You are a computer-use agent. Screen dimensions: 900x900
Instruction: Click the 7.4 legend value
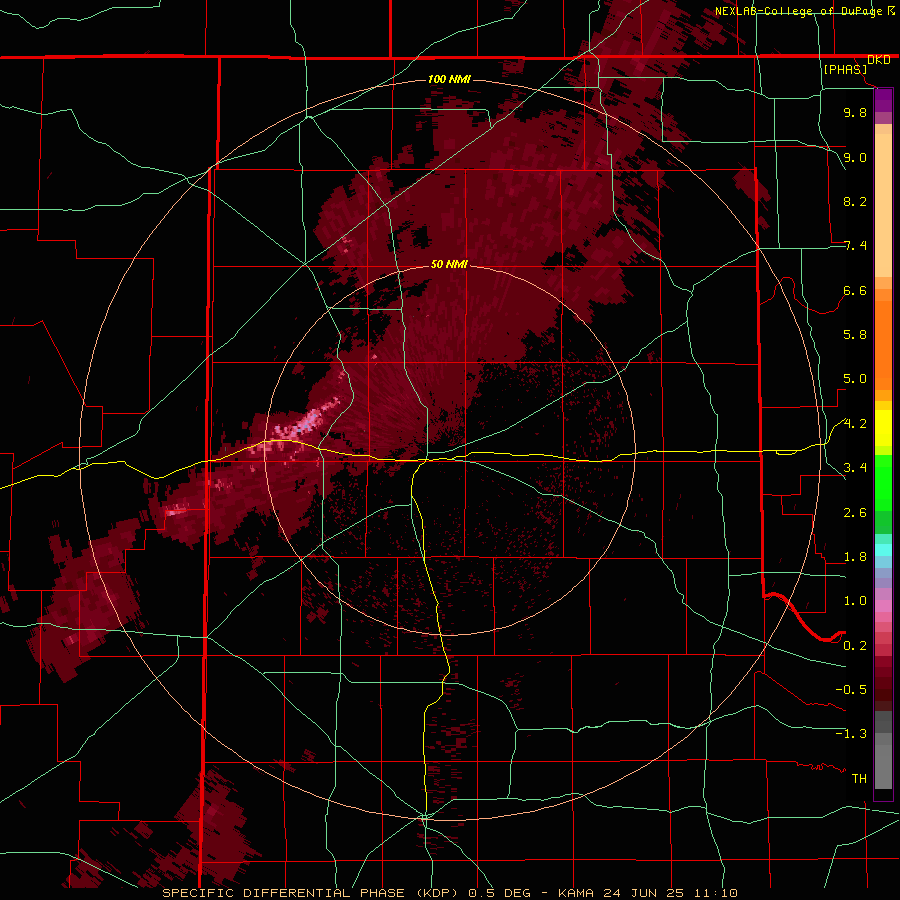click(x=855, y=246)
